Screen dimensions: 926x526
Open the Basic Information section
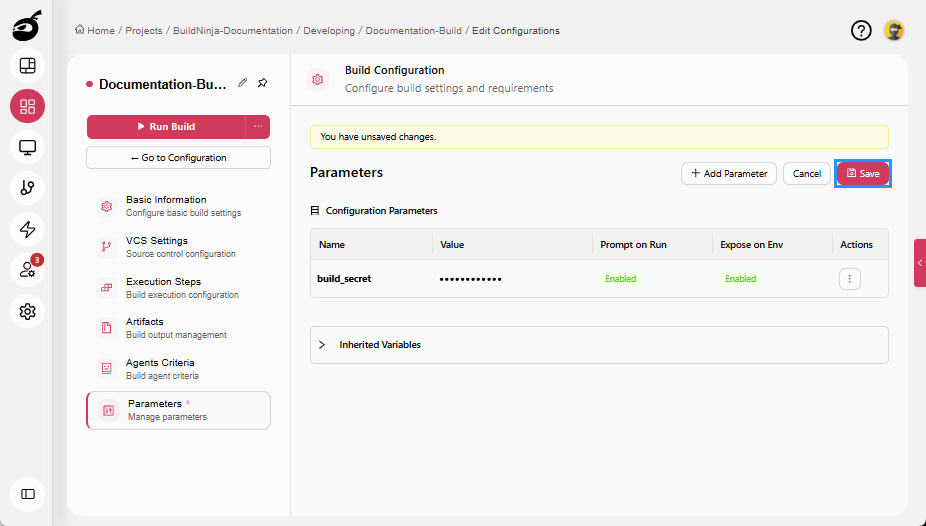(x=178, y=206)
